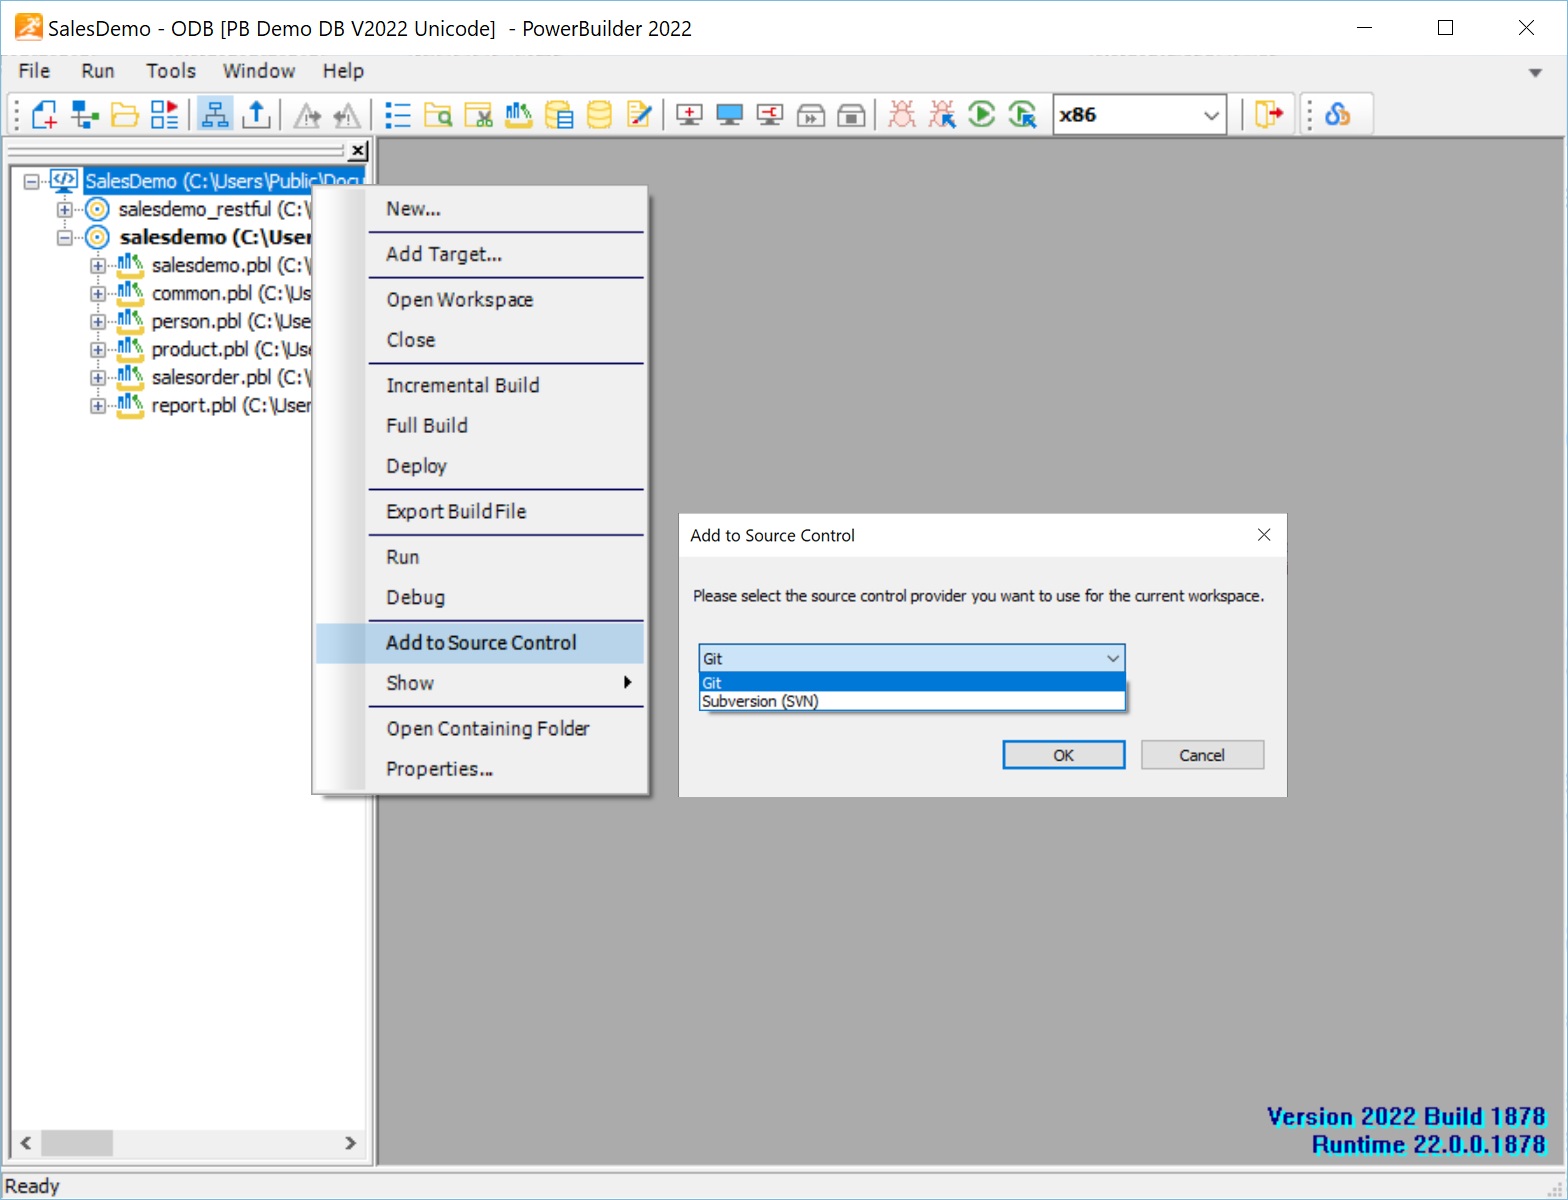Click the Exit door toolbar icon

pos(1268,115)
